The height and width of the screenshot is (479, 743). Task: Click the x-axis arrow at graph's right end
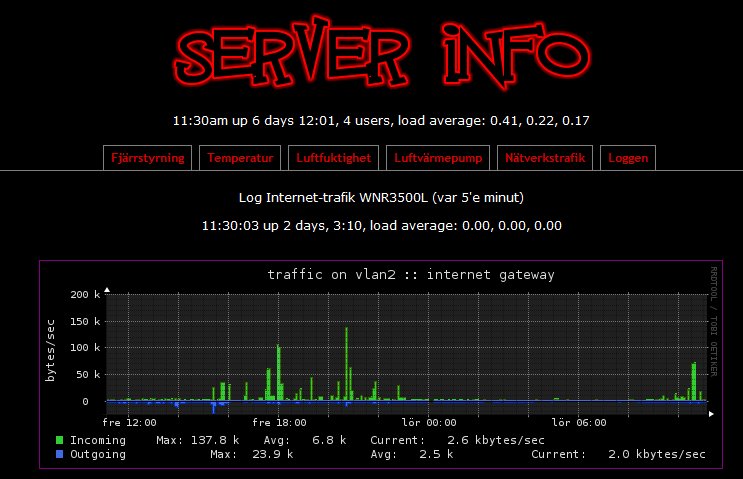click(711, 413)
